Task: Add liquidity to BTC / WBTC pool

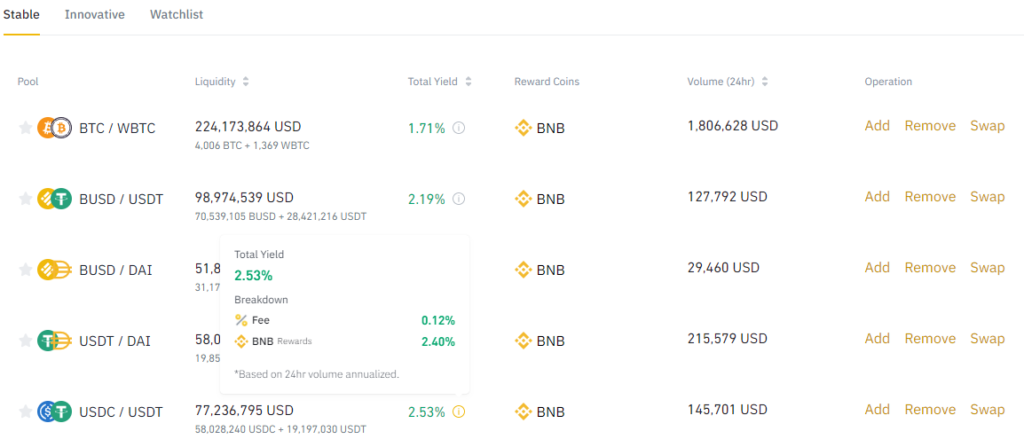Action: tap(877, 126)
